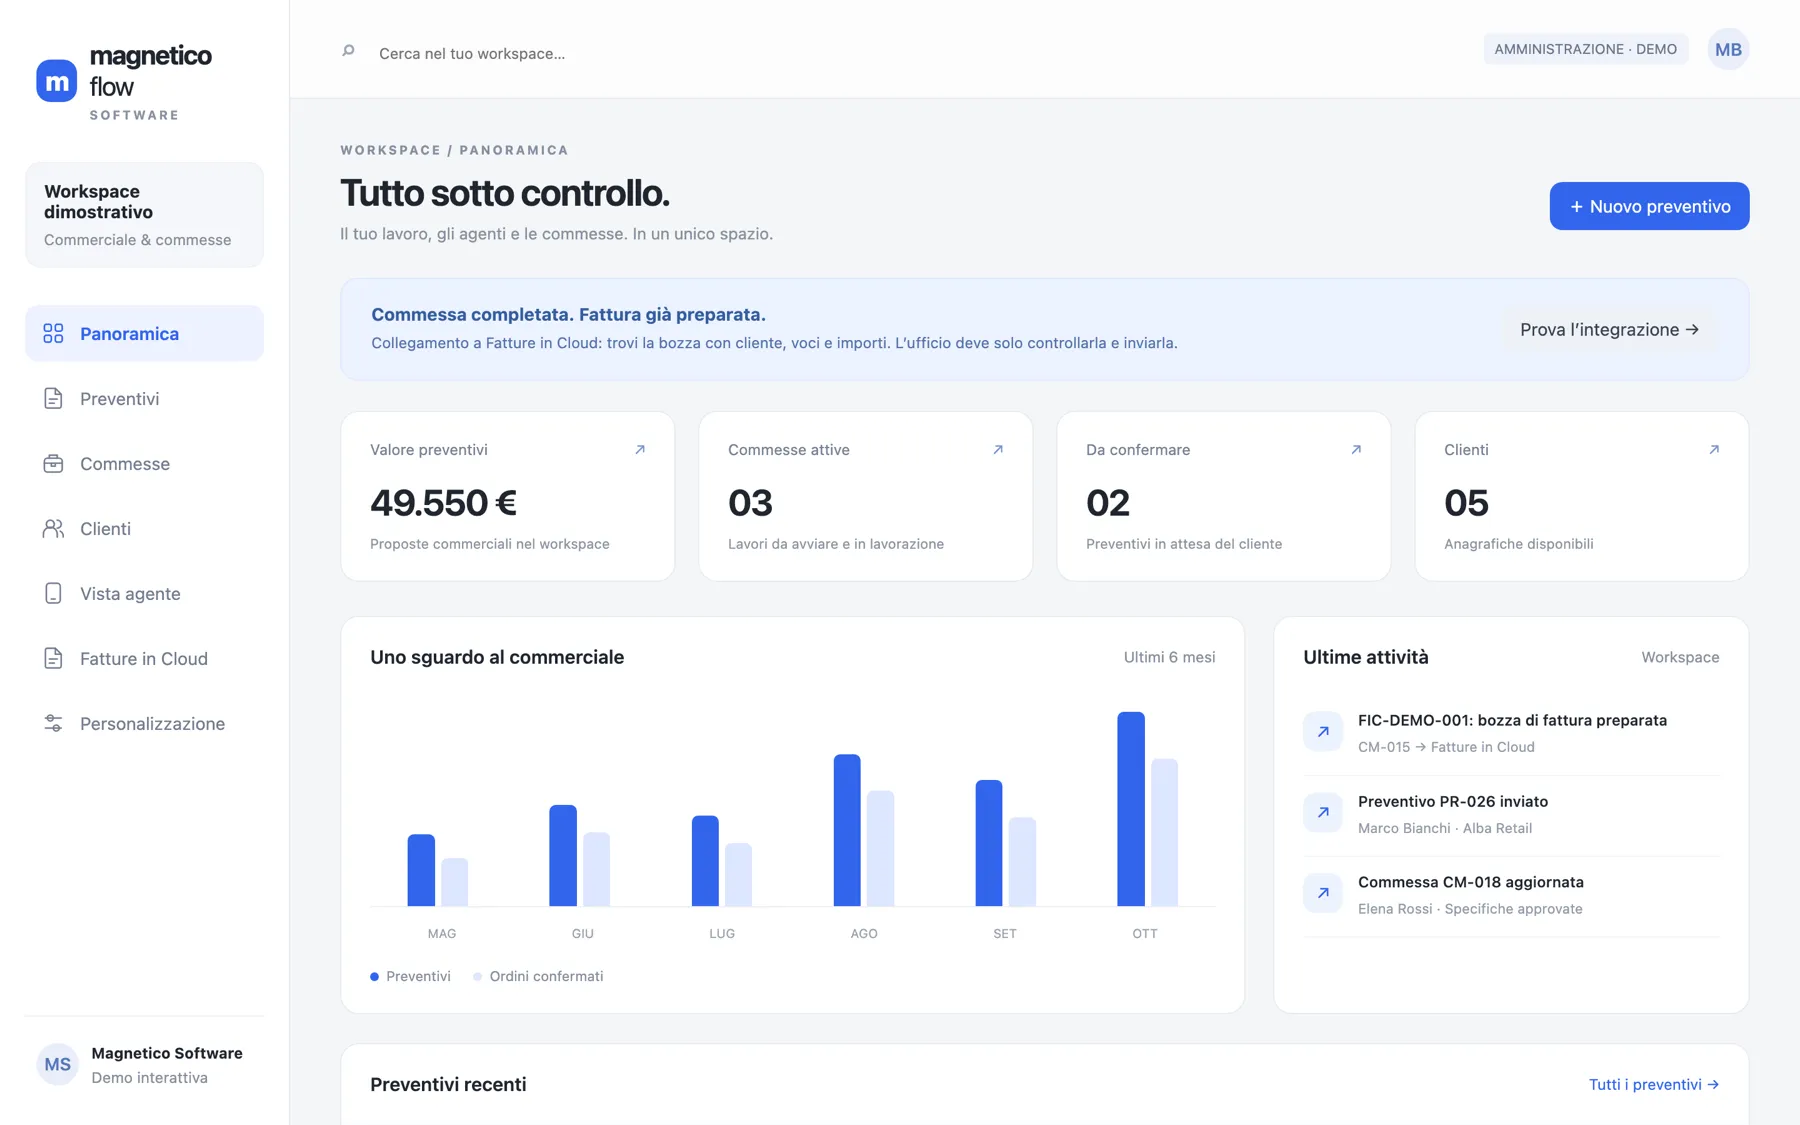The height and width of the screenshot is (1125, 1800).
Task: Click the Clienti people icon
Action: (53, 528)
